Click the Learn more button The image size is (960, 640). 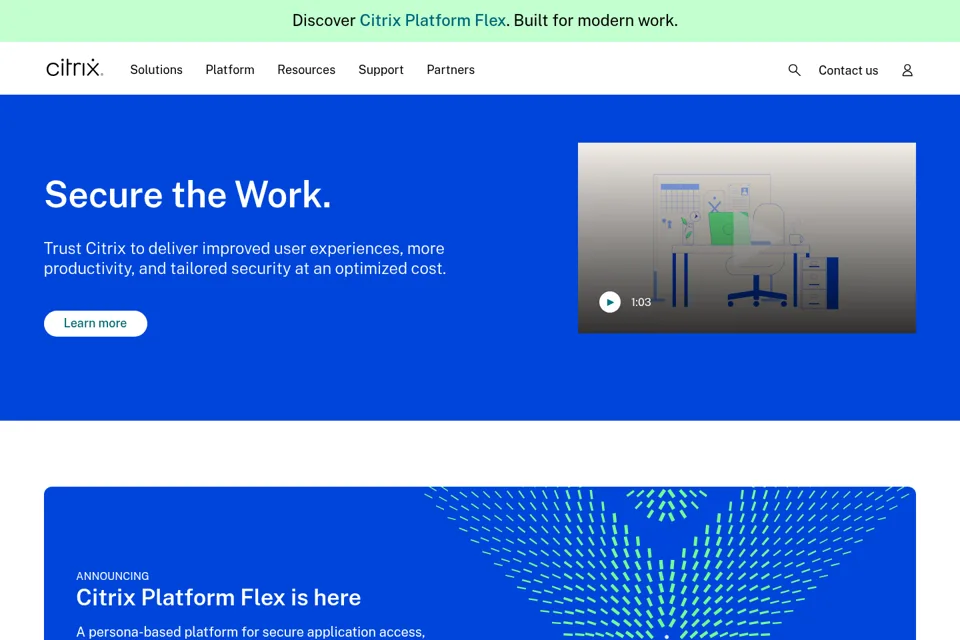(96, 323)
